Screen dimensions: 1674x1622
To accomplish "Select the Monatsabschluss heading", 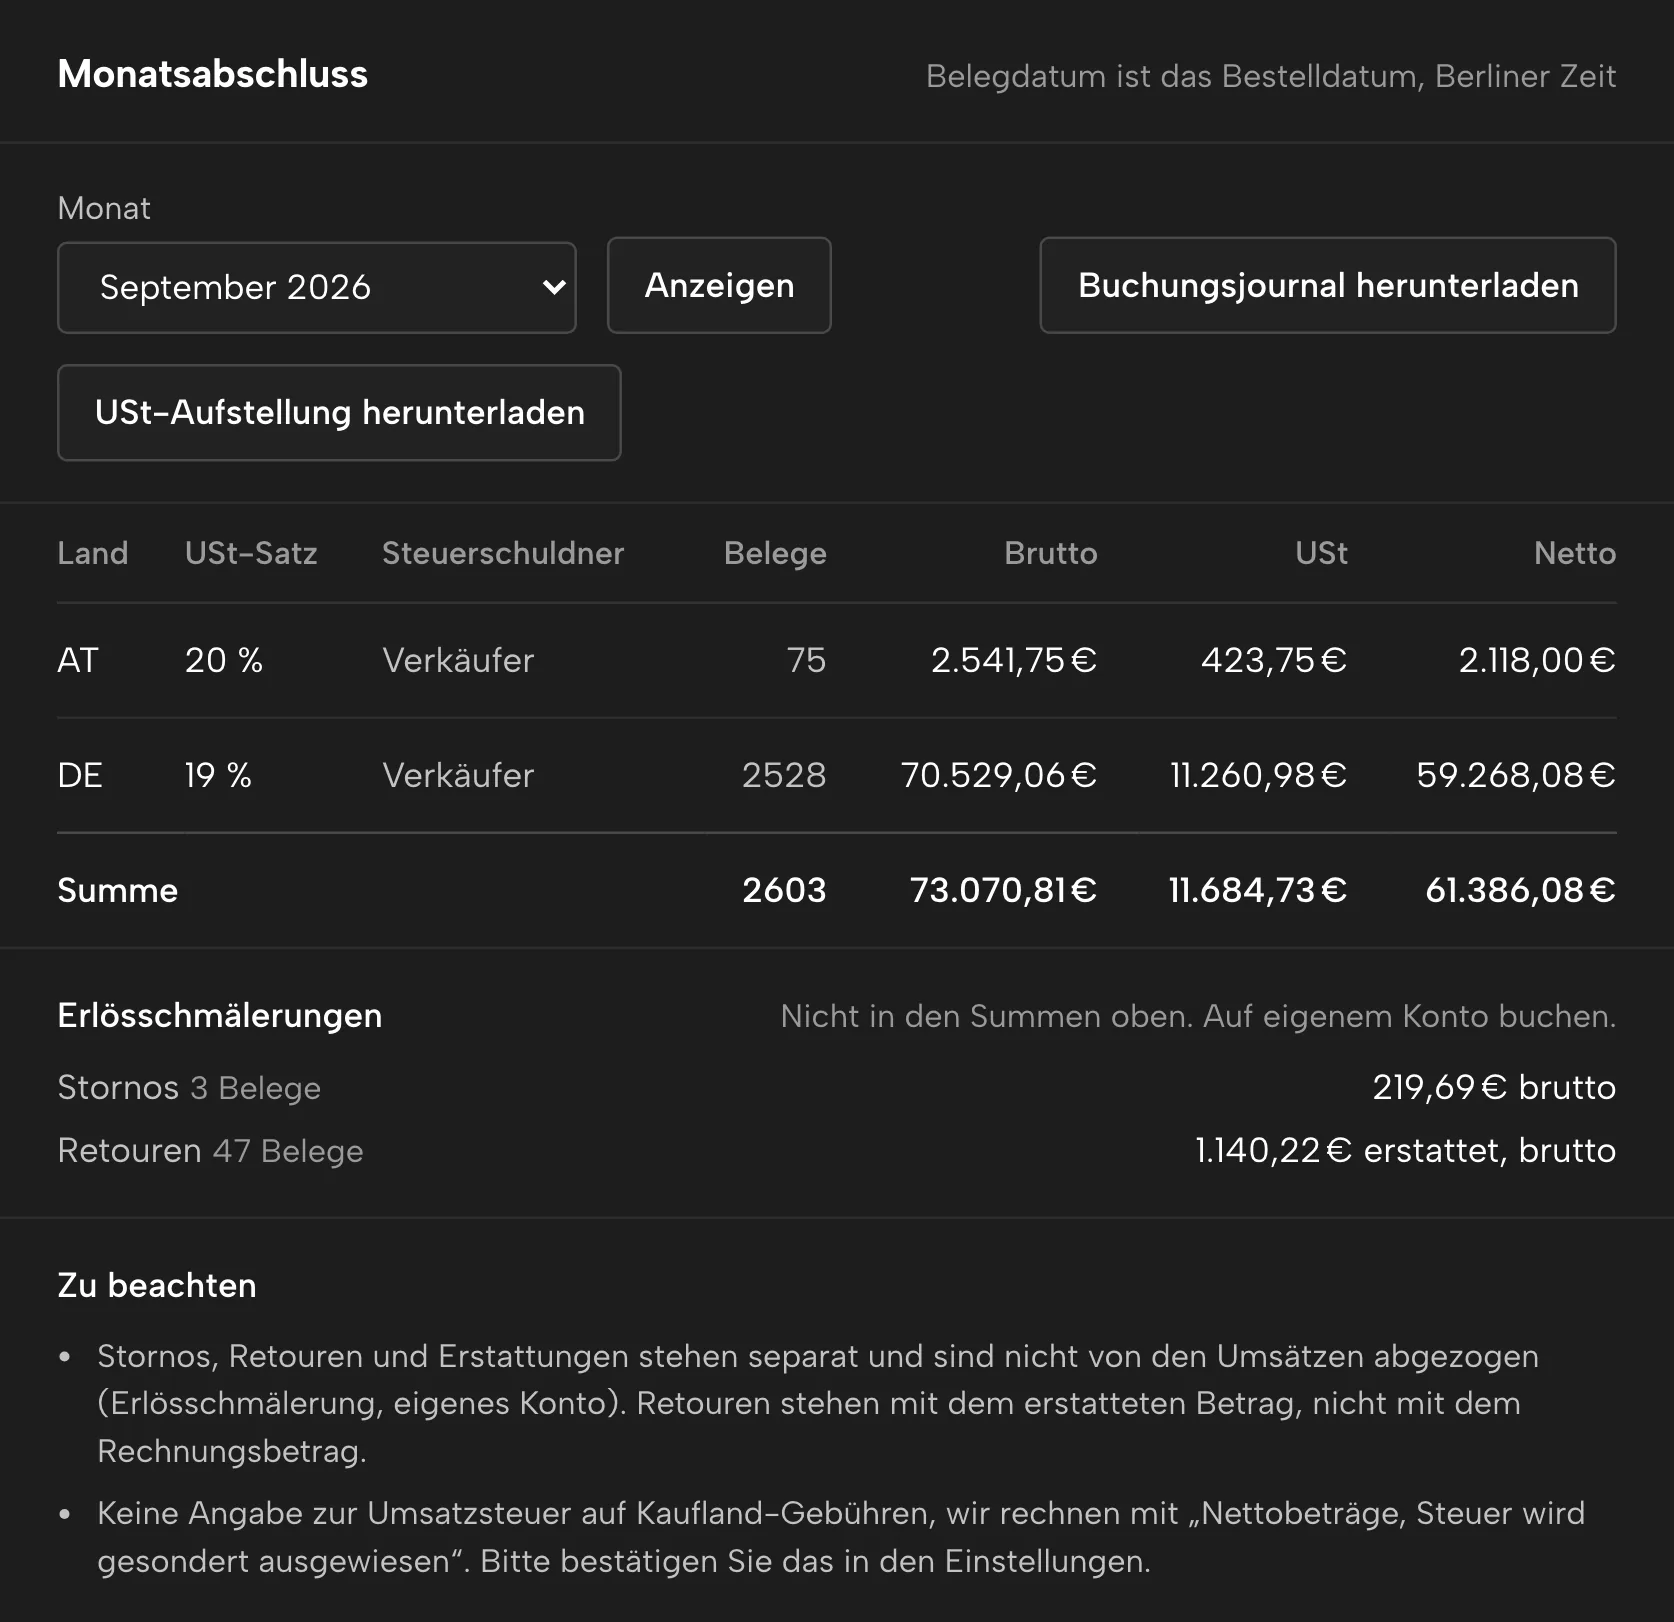I will pyautogui.click(x=213, y=74).
